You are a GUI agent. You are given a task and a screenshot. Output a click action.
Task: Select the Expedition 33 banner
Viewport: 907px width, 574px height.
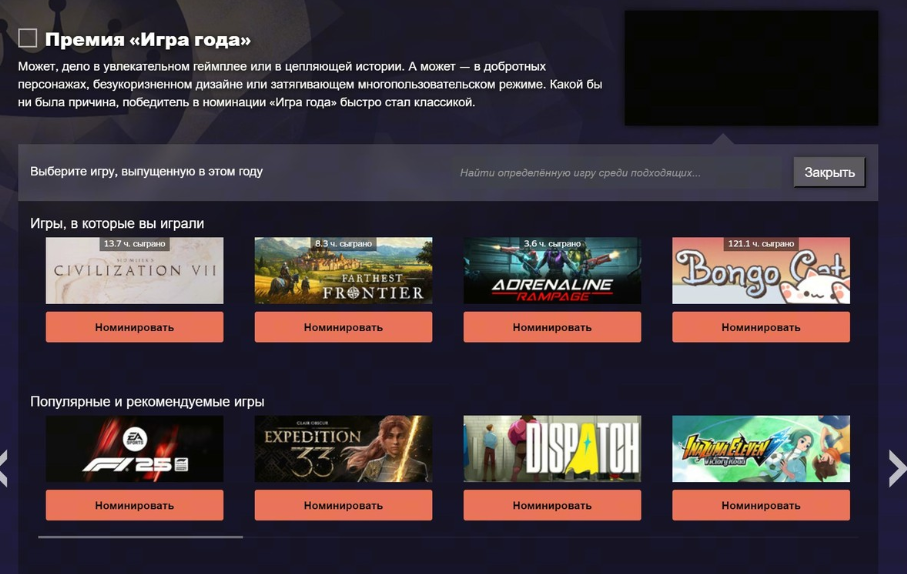coord(343,448)
